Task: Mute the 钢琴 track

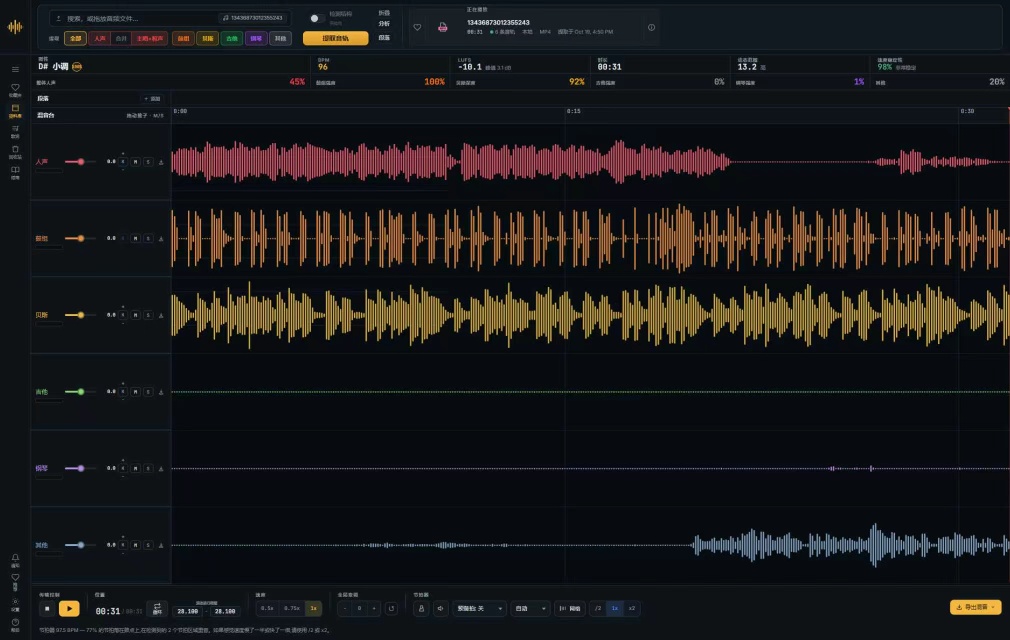Action: [135, 469]
